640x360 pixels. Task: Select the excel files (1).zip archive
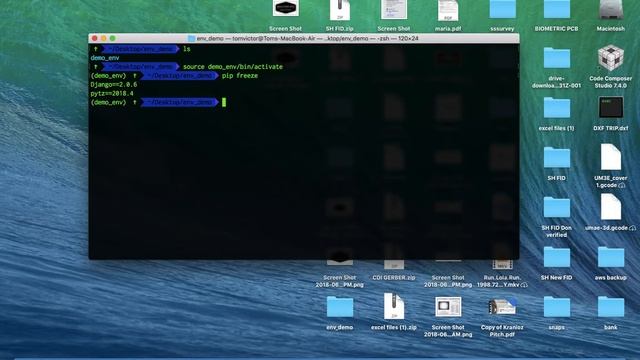(393, 306)
